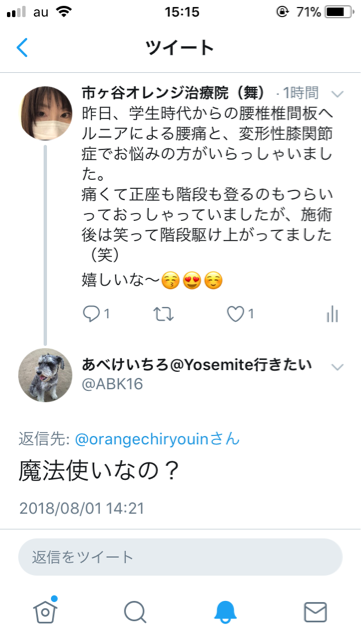Expand options chevron on 市ヶ谷オレンジ治療院 tweet
This screenshot has width=361, height=640.
(x=337, y=94)
